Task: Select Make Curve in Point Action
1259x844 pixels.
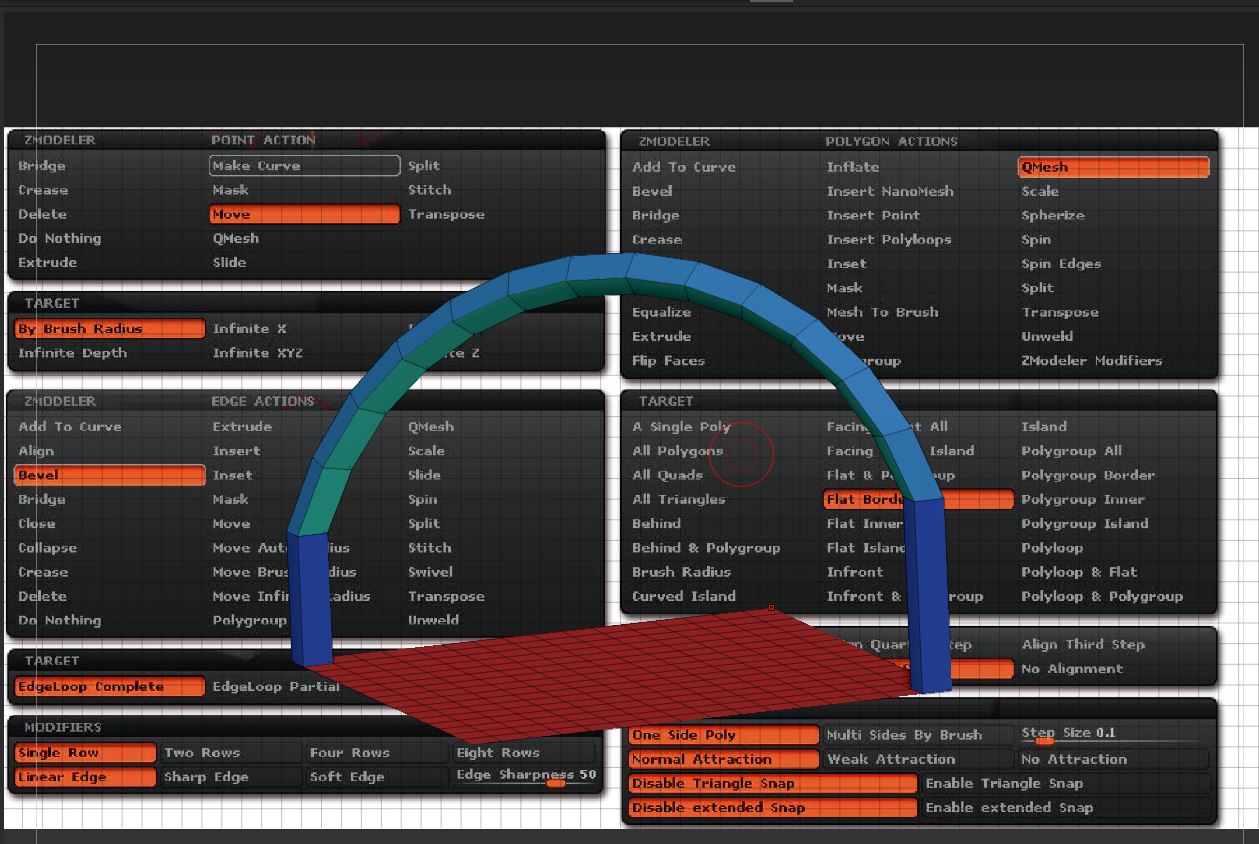Action: [x=303, y=166]
